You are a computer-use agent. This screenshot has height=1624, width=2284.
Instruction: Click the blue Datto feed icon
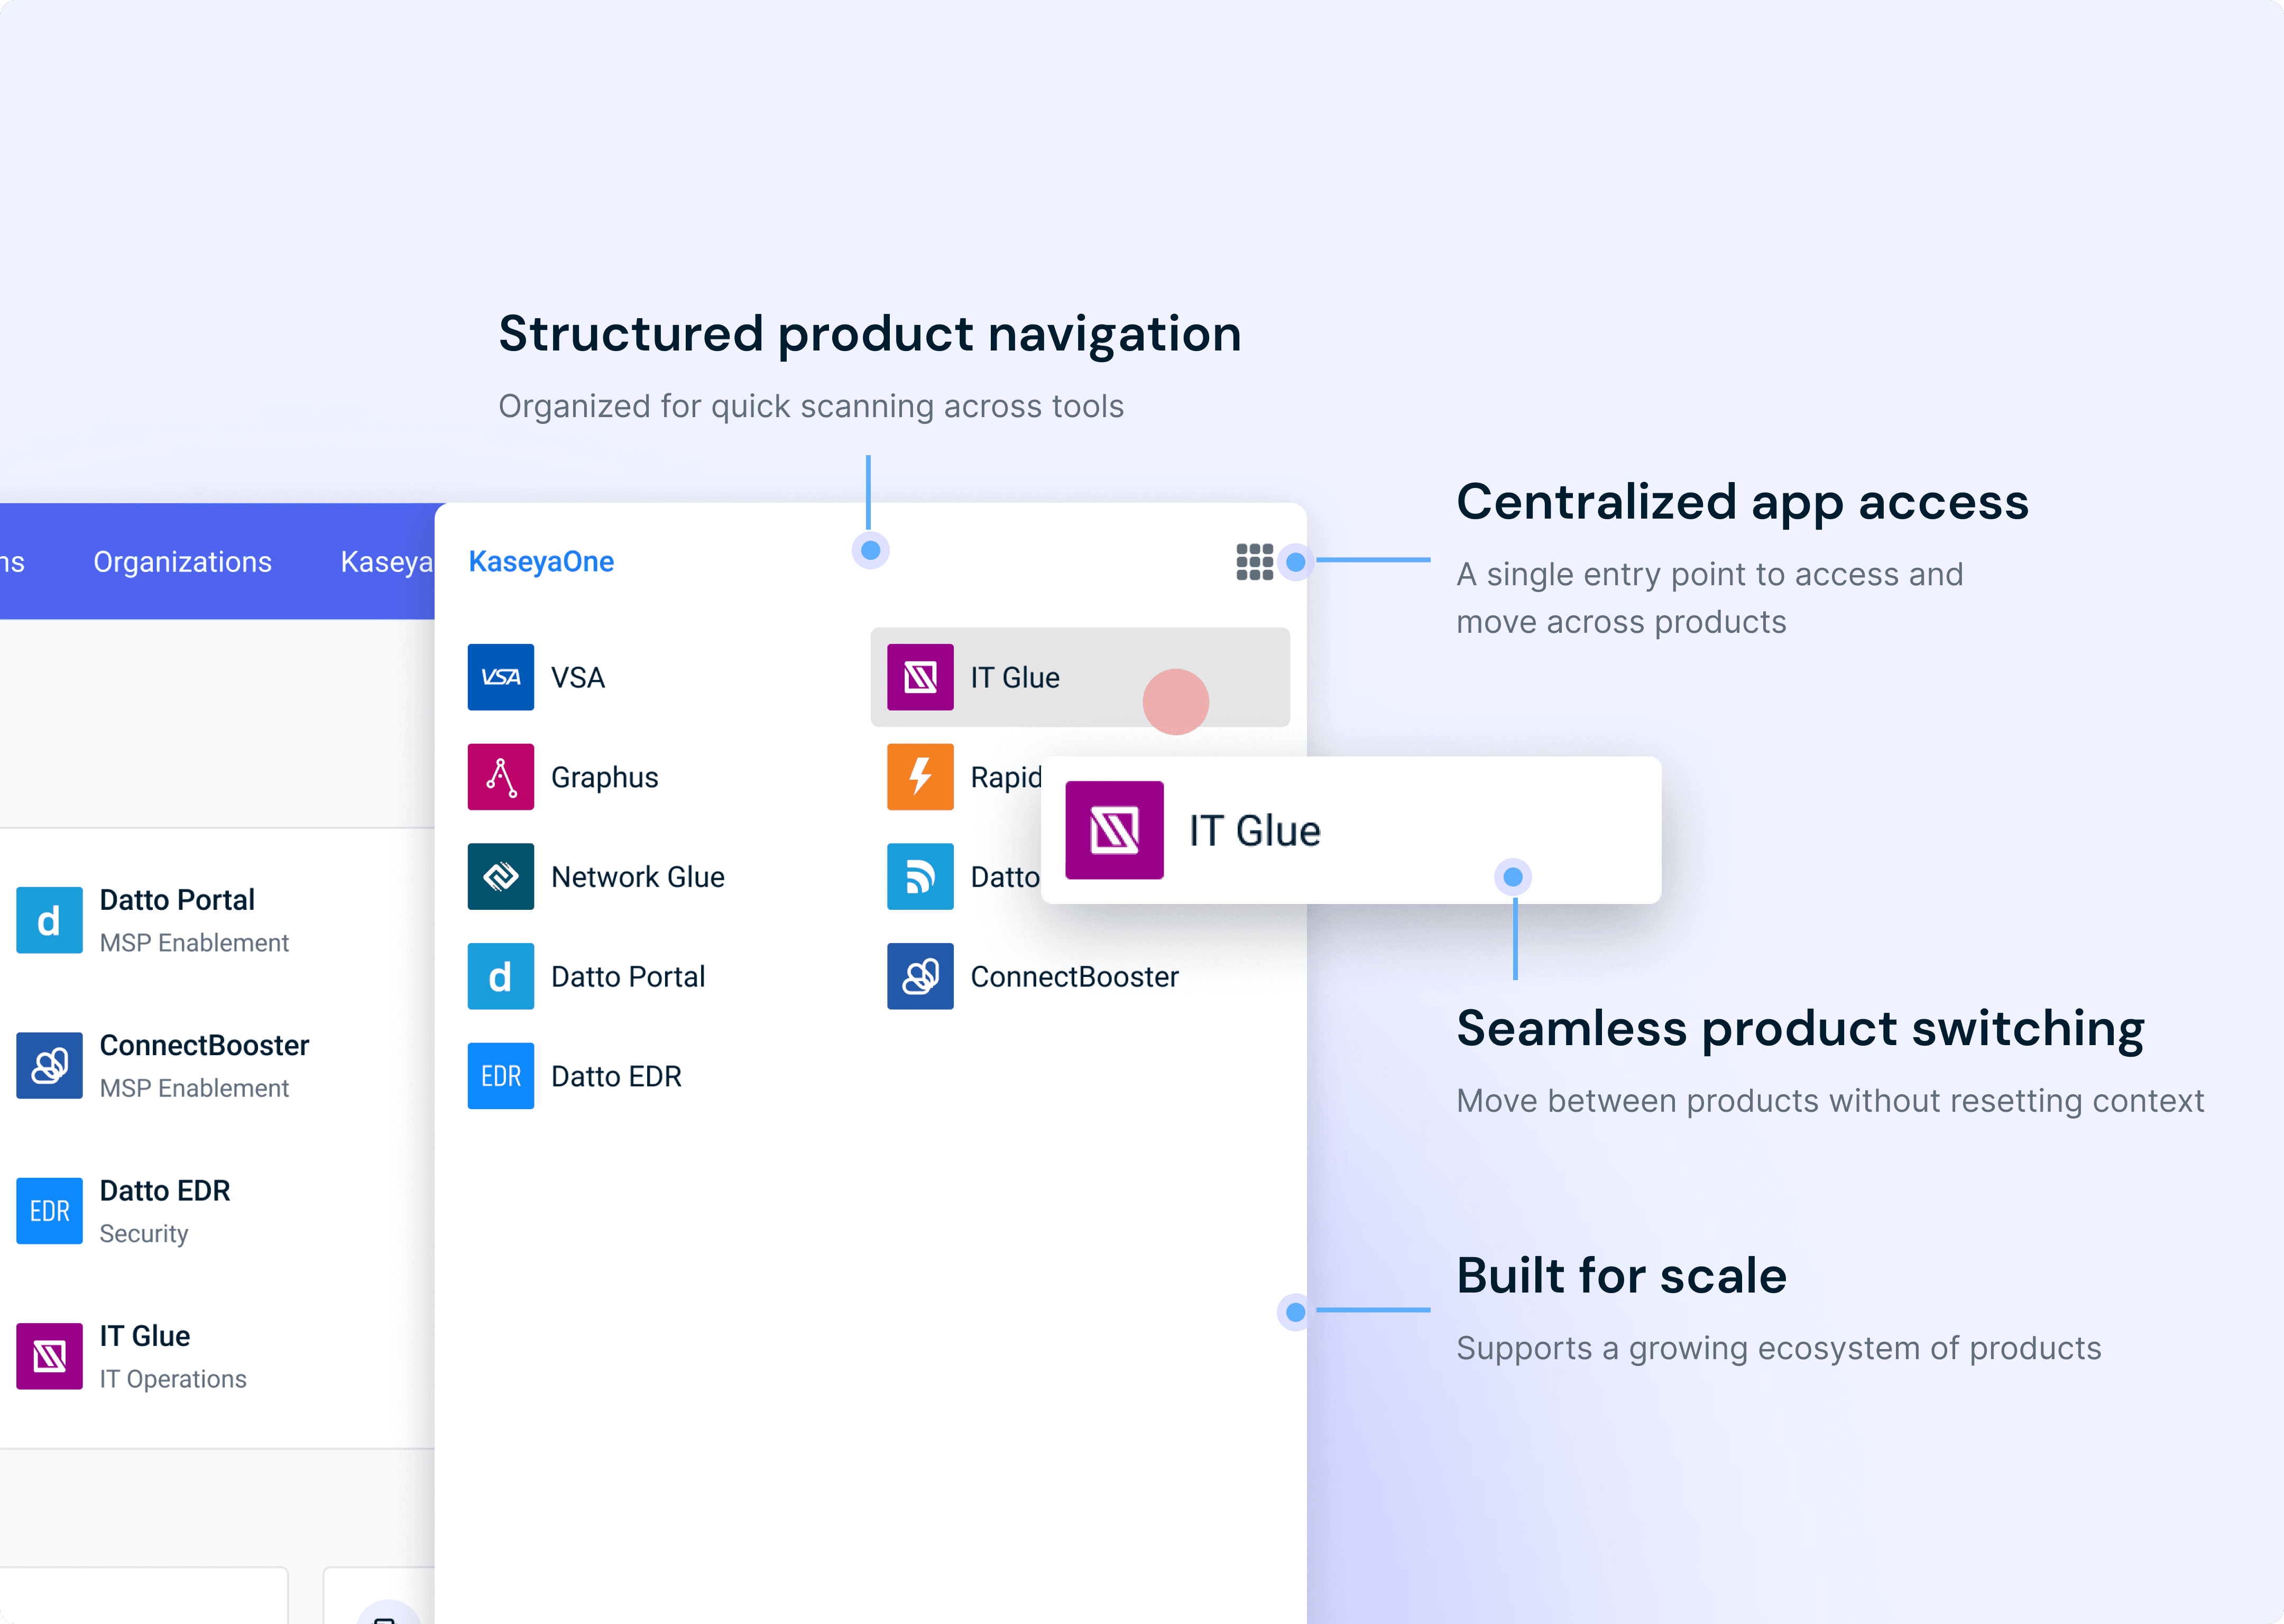(x=920, y=877)
